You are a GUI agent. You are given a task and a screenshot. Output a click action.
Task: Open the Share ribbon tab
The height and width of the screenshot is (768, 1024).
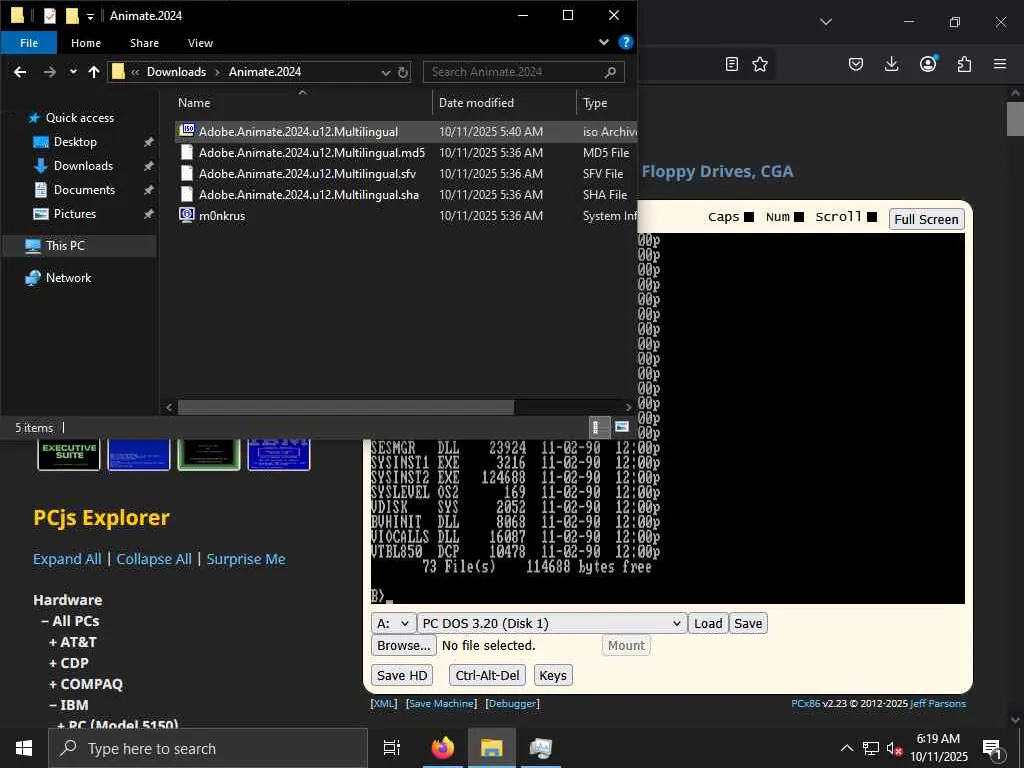pyautogui.click(x=144, y=43)
